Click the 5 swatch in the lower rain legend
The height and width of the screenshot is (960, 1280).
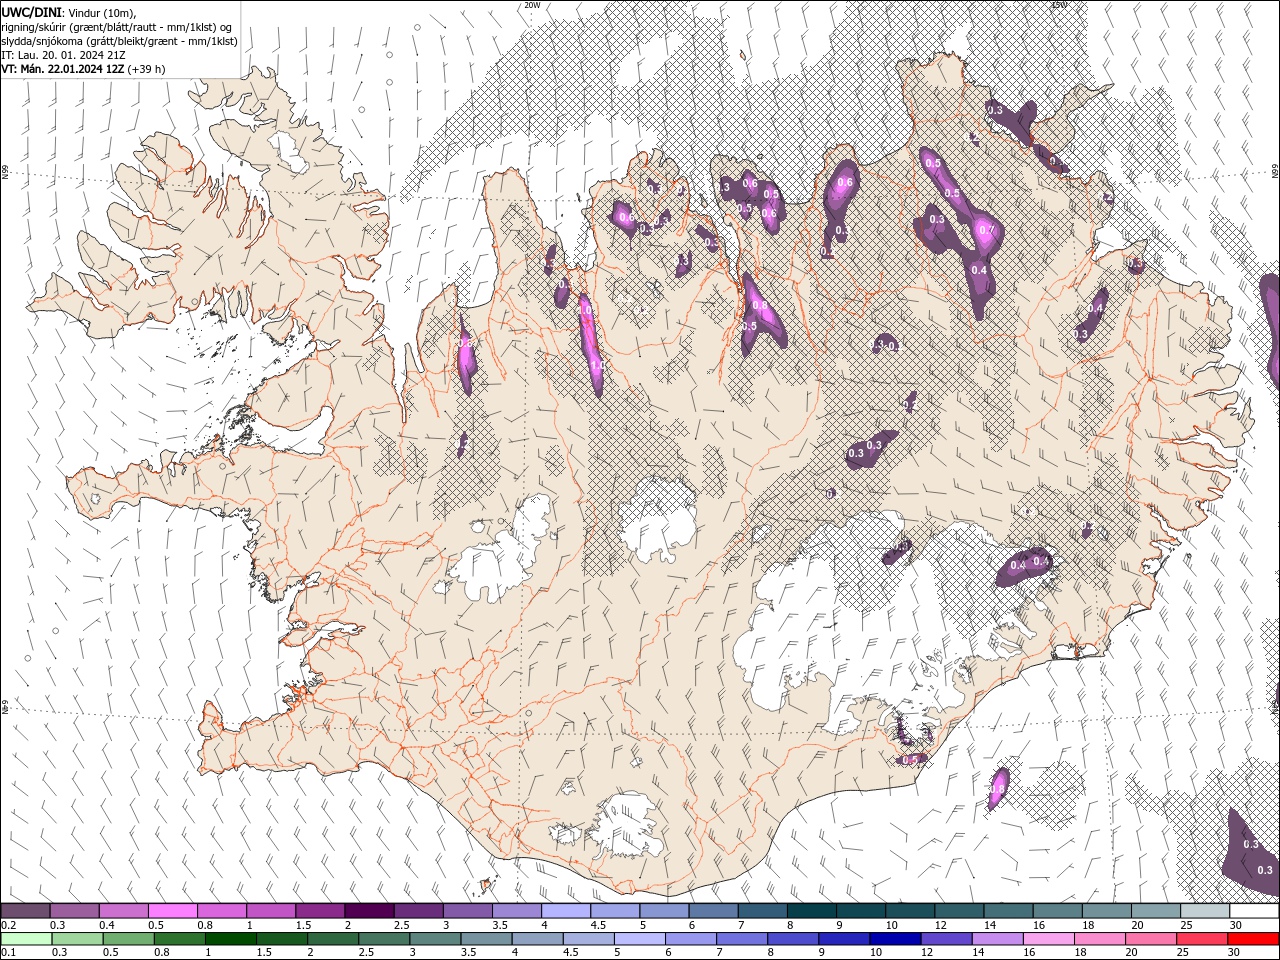point(639,939)
